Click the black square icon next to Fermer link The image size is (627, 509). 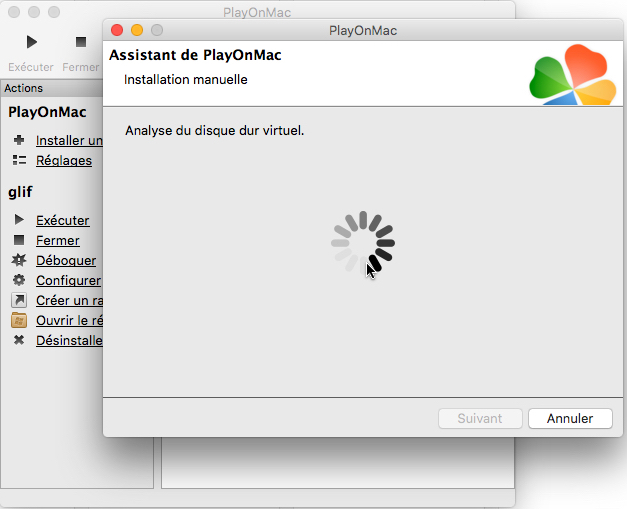[x=19, y=240]
